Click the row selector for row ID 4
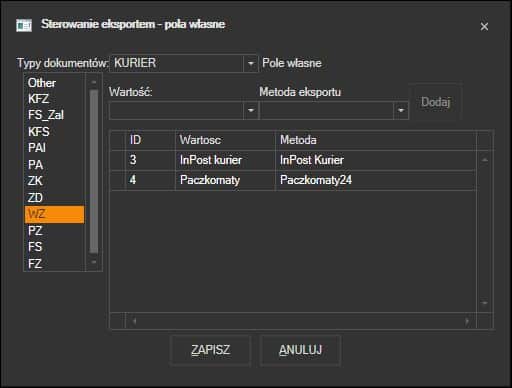 118,180
